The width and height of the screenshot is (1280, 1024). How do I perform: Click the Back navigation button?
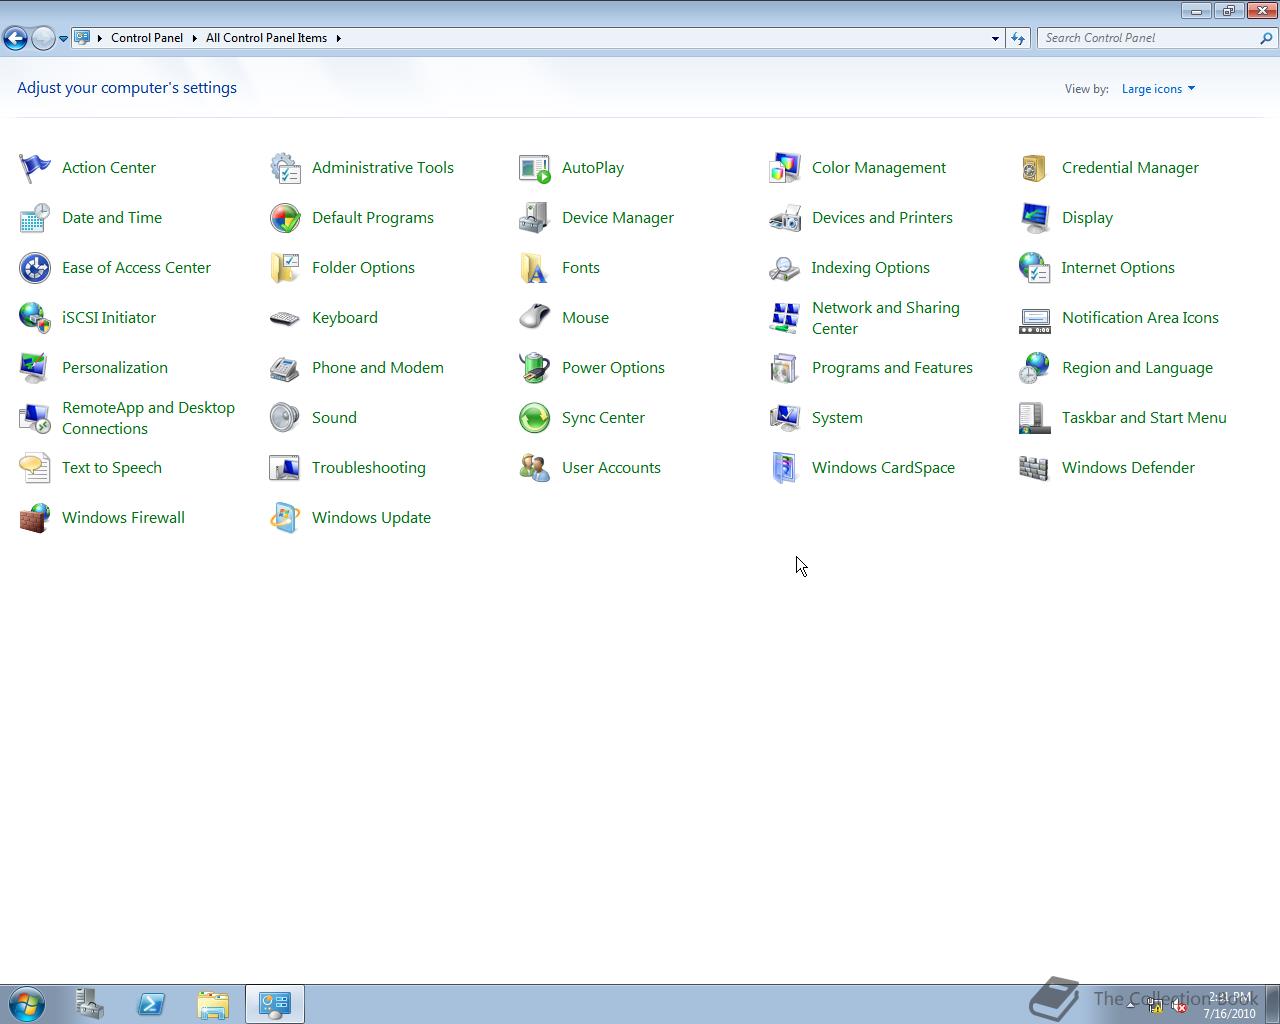tap(15, 38)
